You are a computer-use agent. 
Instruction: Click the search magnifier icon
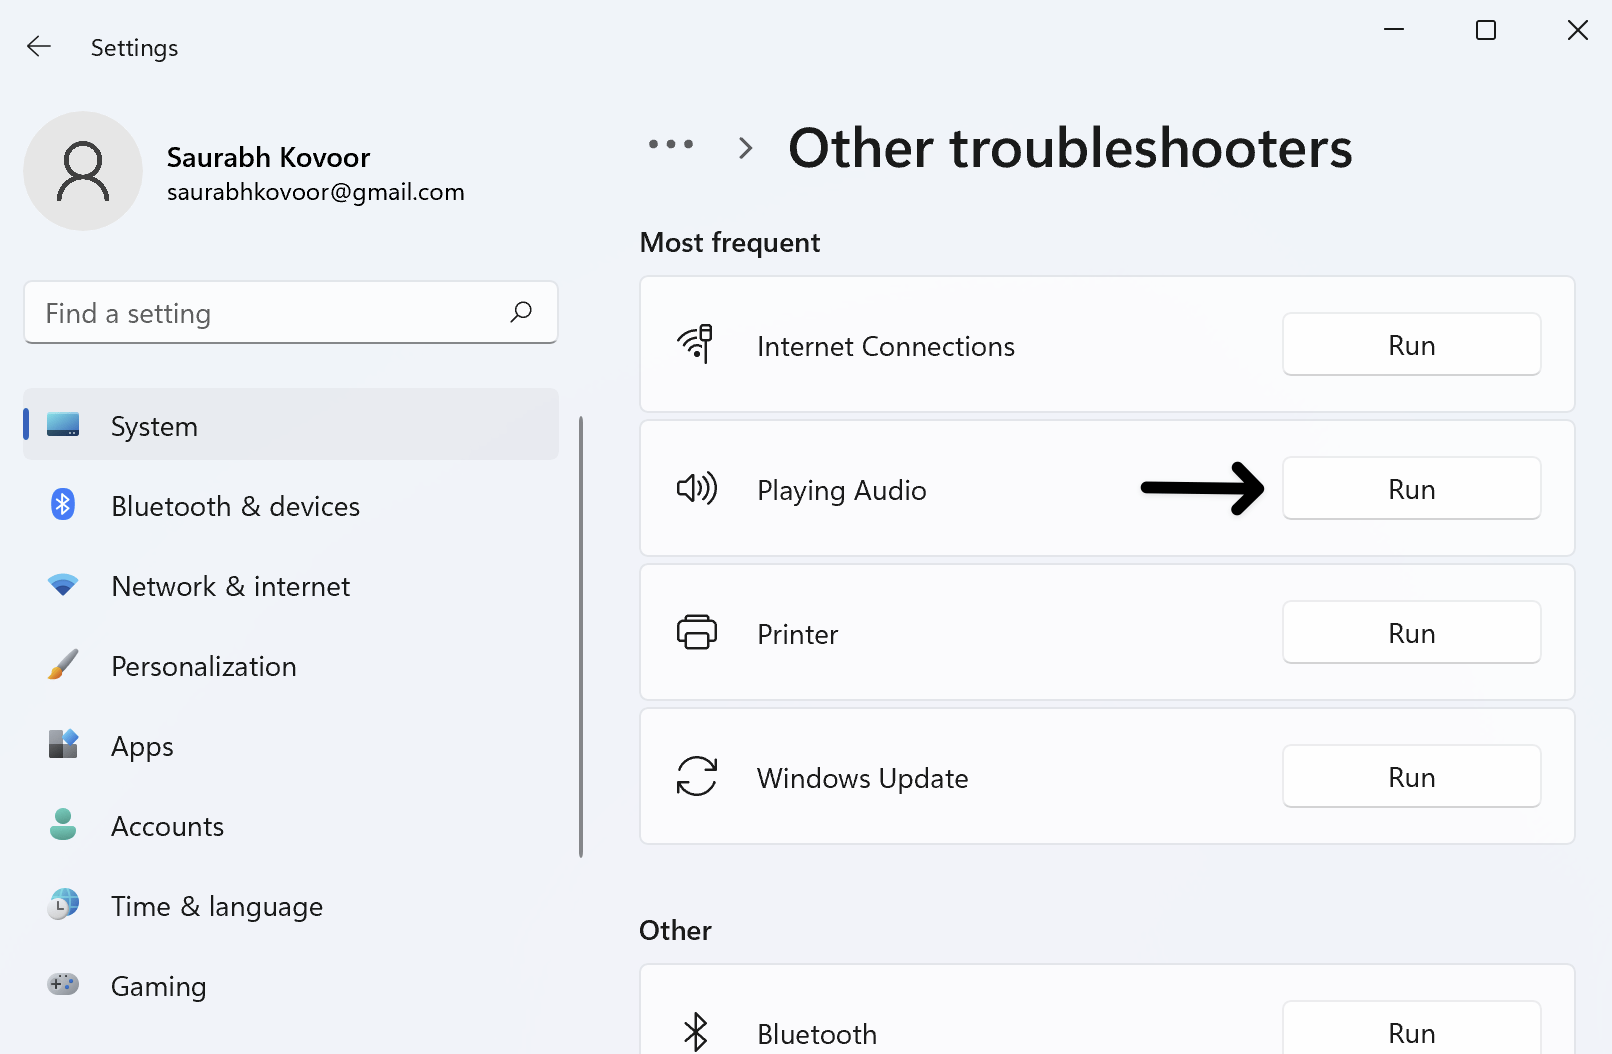tap(521, 312)
